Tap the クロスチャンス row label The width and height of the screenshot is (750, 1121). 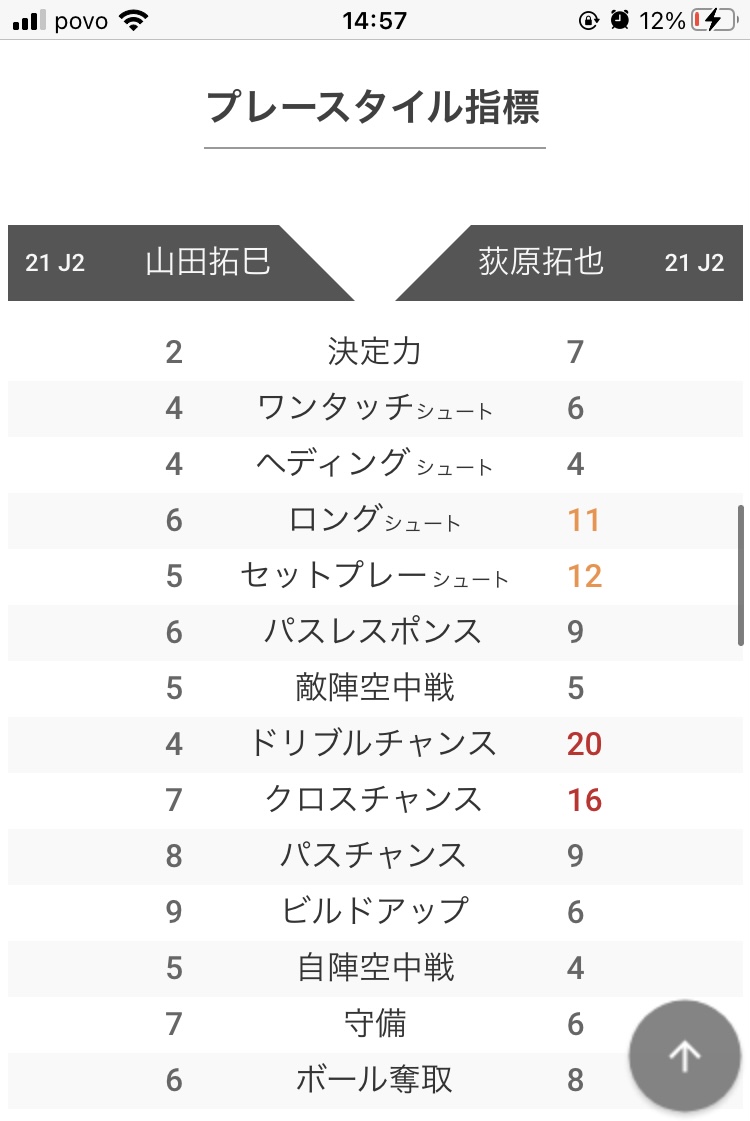click(374, 800)
